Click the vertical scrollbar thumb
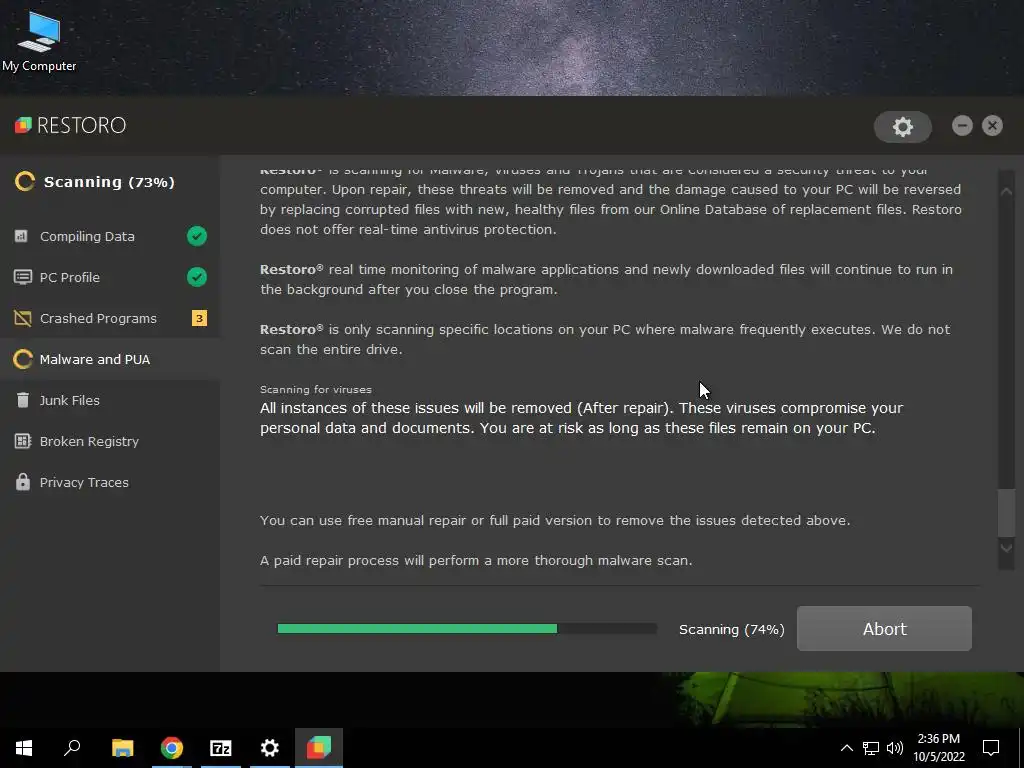The image size is (1024, 768). (x=1006, y=513)
